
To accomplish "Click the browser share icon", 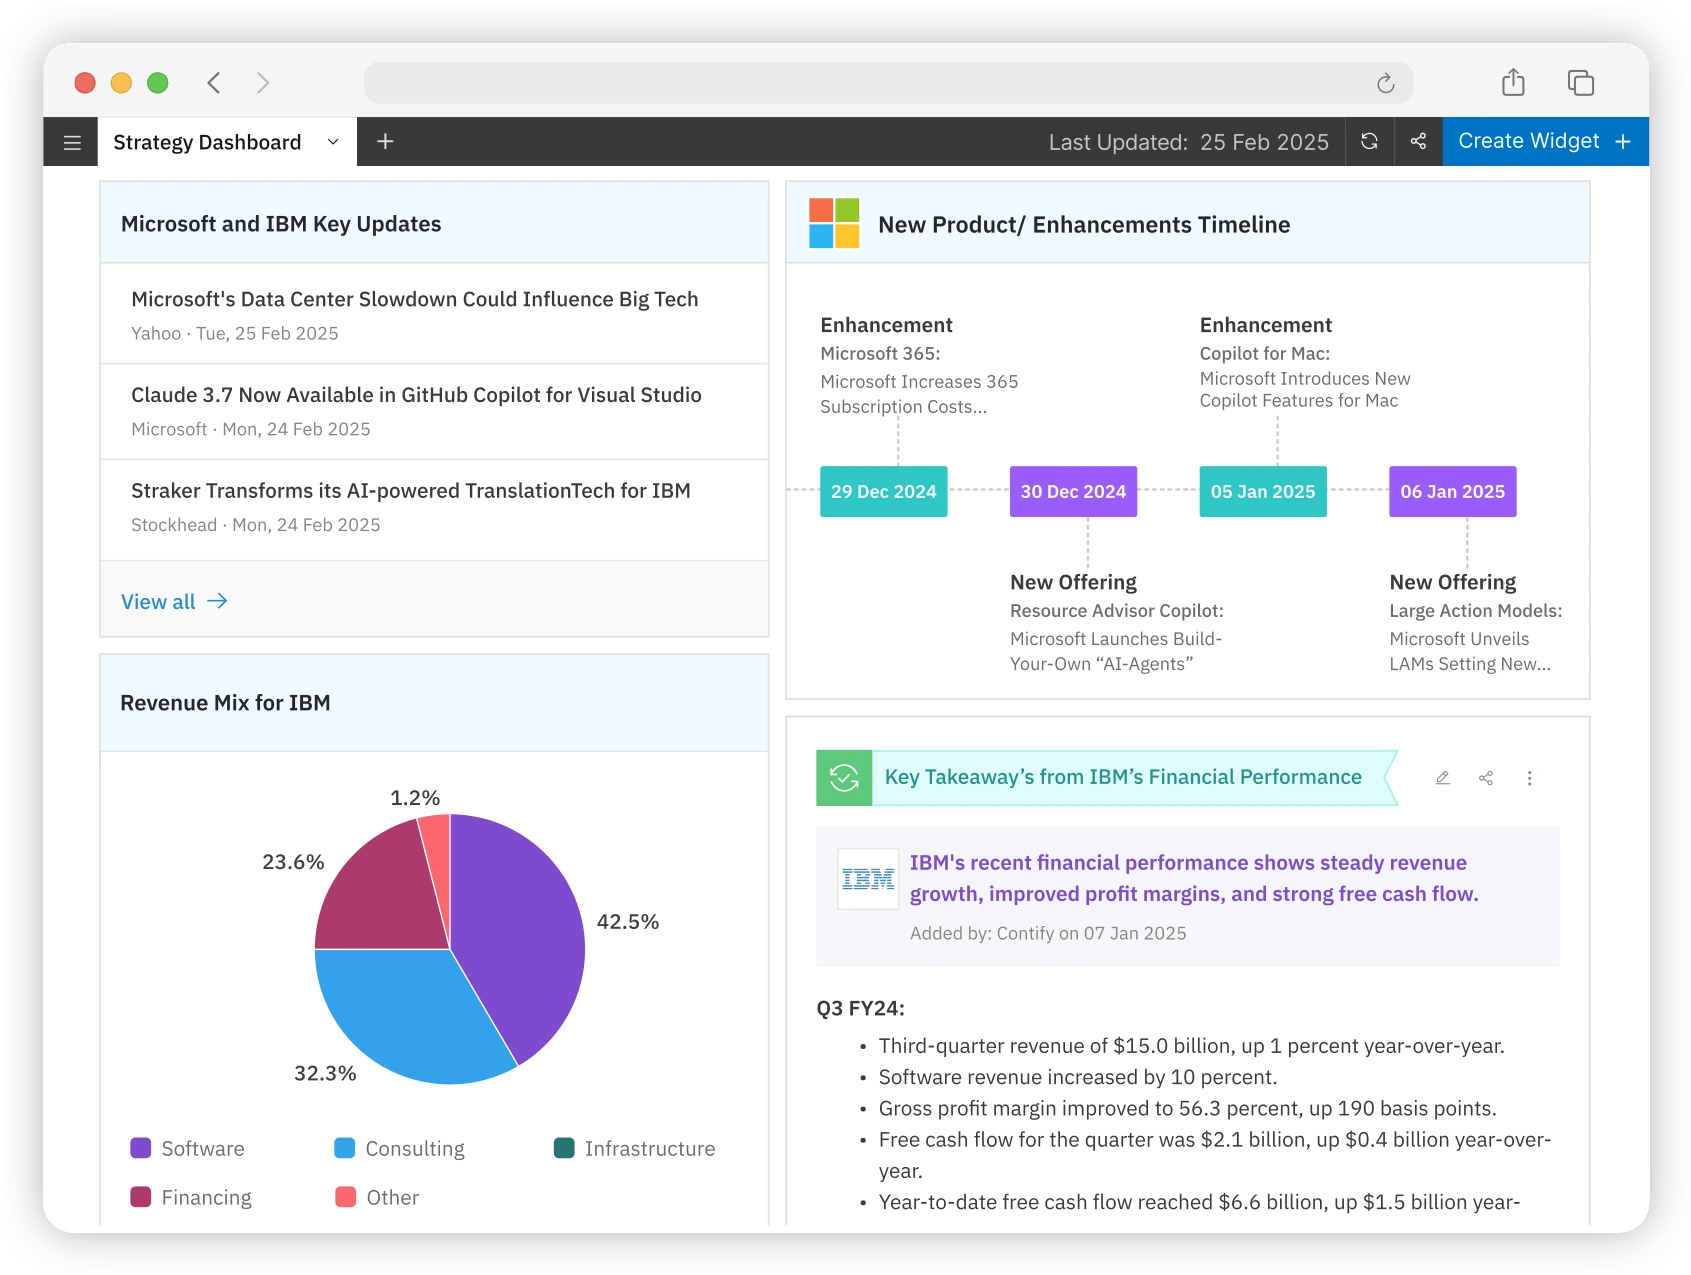I will [1513, 83].
